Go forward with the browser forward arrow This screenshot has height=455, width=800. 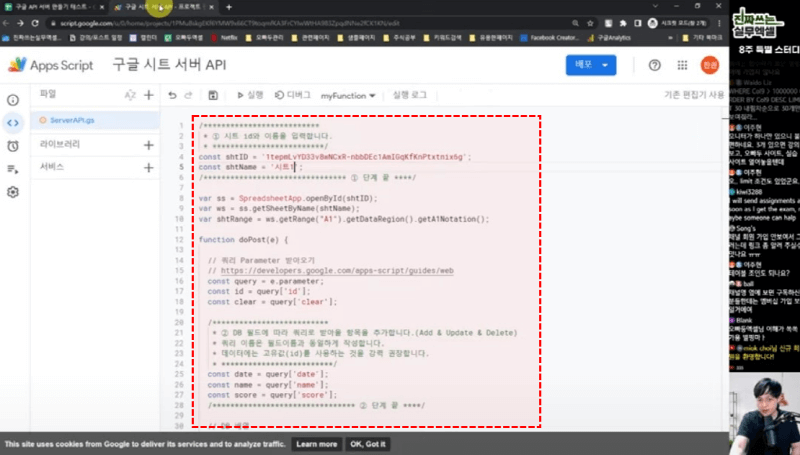click(x=20, y=23)
